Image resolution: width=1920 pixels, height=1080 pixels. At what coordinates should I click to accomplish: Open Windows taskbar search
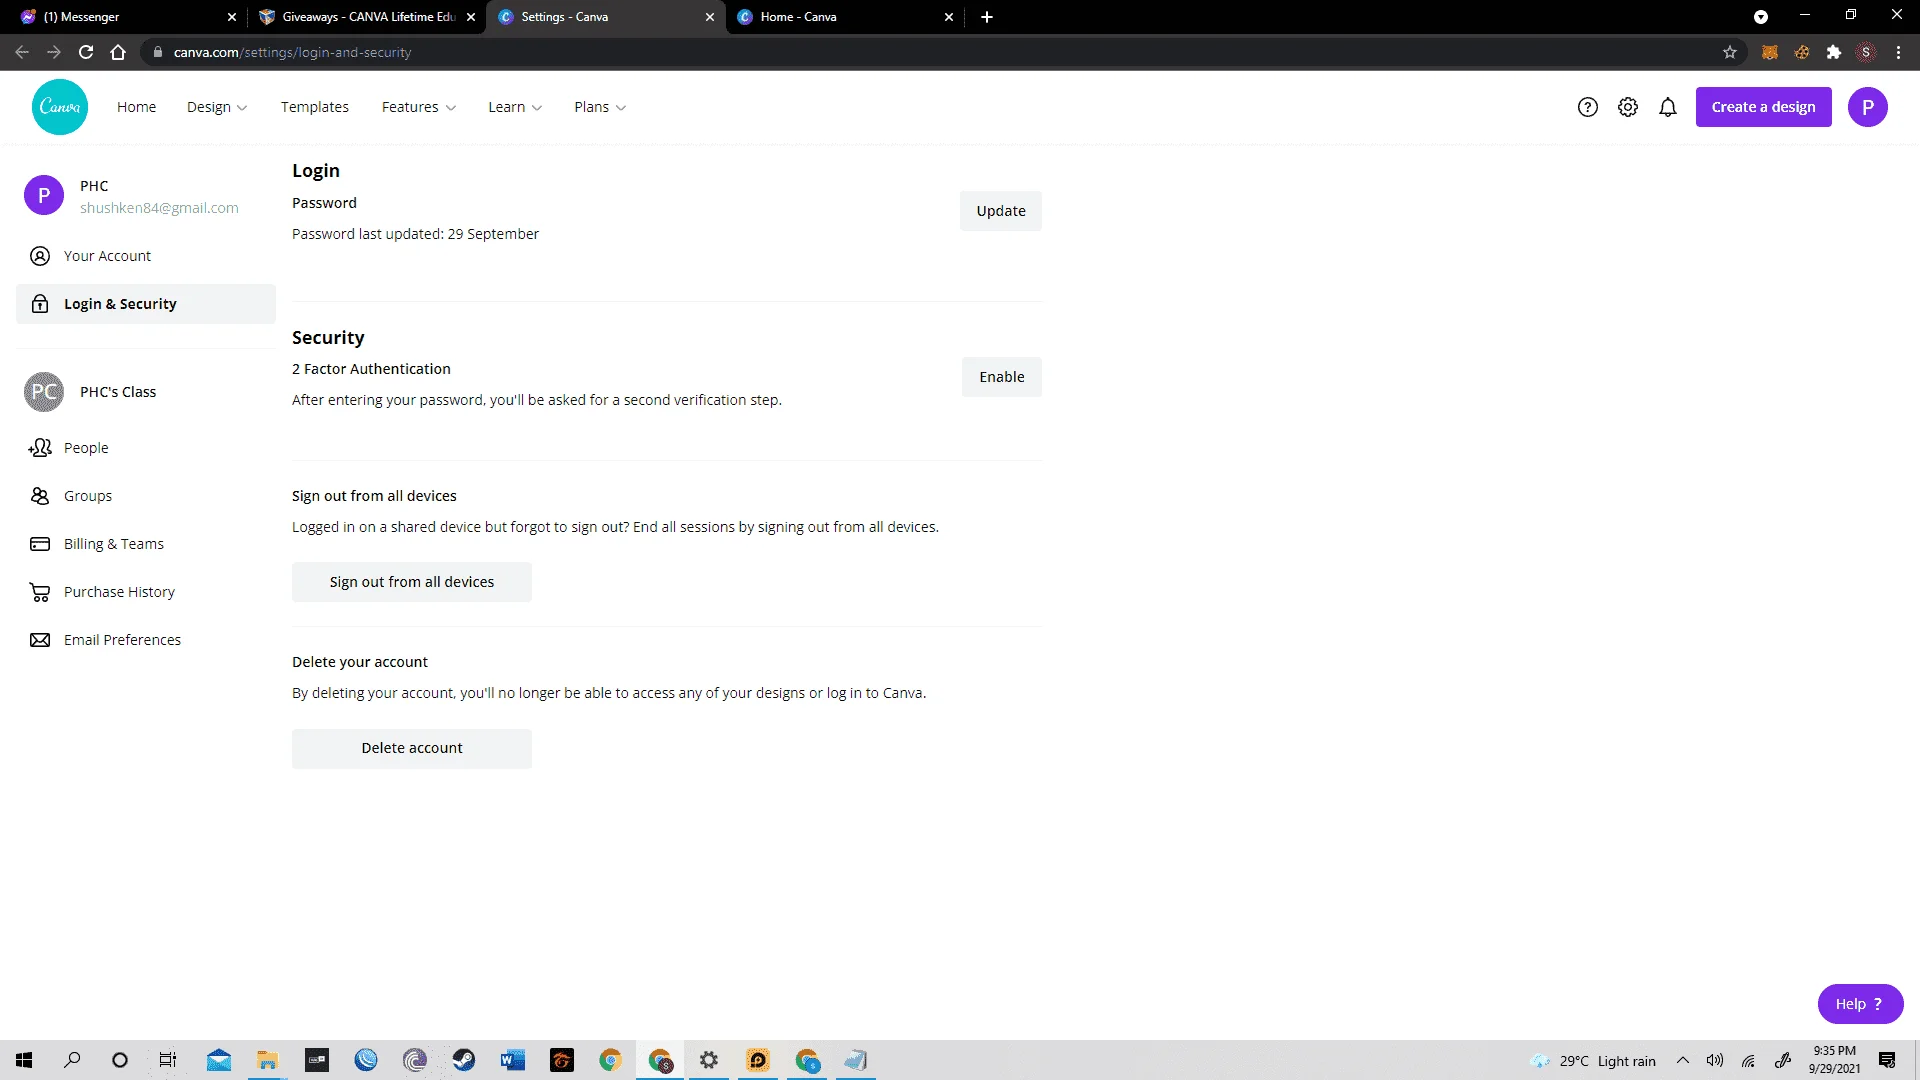(x=72, y=1060)
